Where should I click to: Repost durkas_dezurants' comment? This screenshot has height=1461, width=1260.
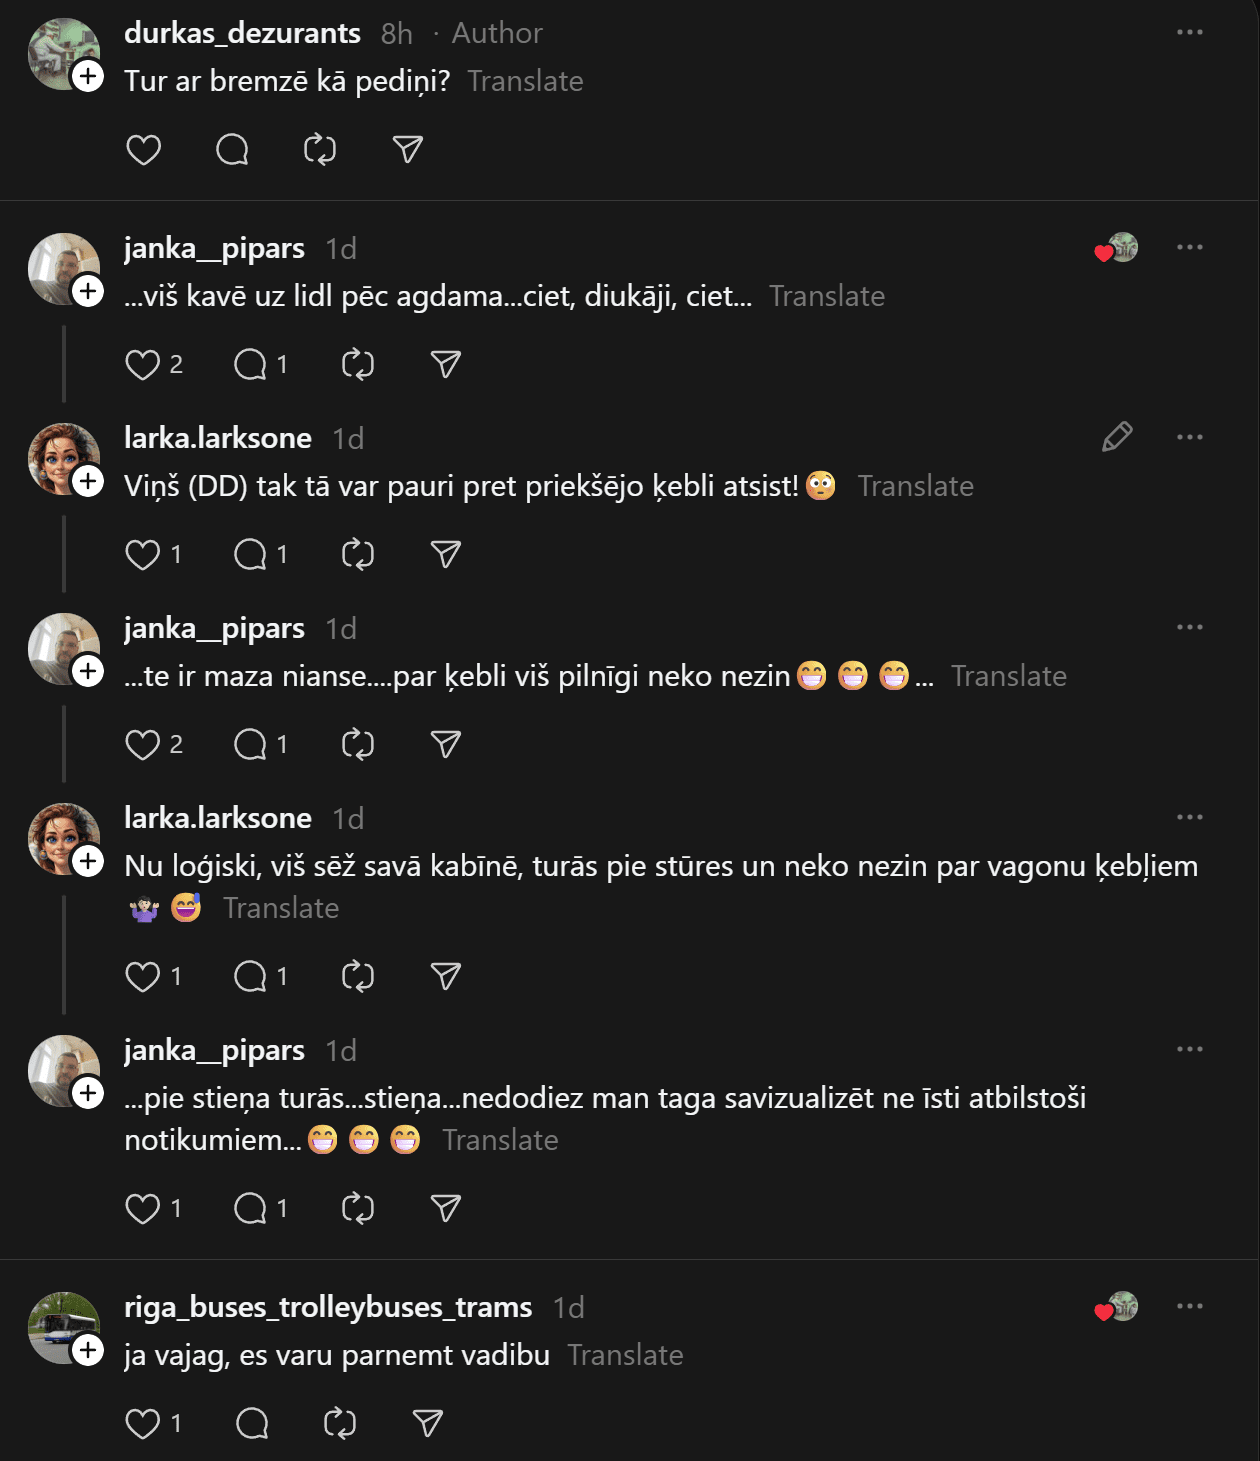pos(320,150)
